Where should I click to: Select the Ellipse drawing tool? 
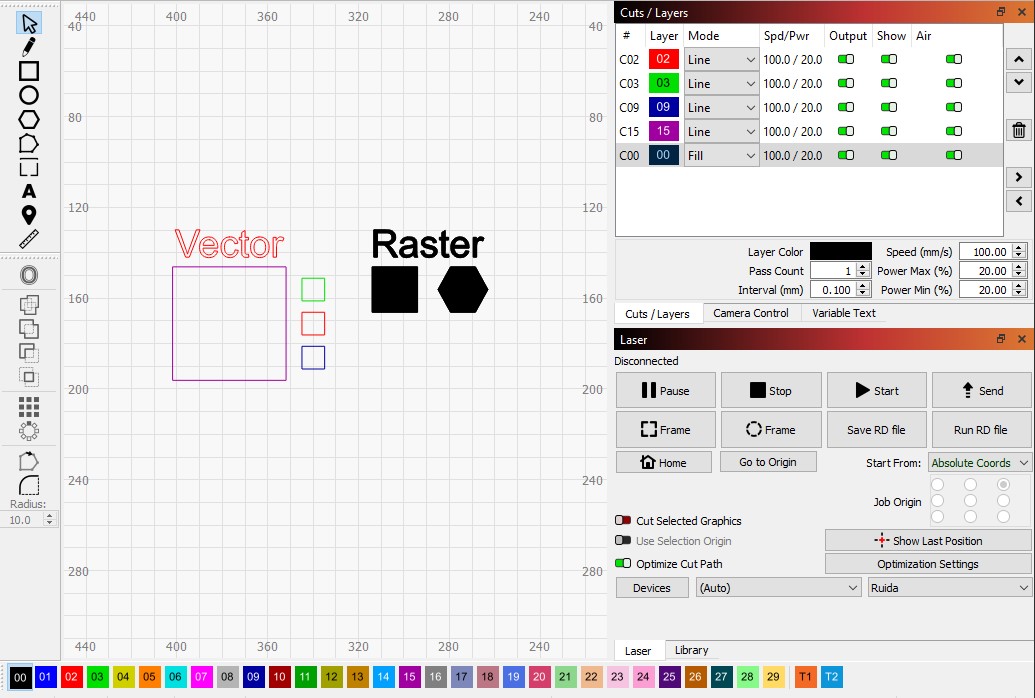[29, 95]
